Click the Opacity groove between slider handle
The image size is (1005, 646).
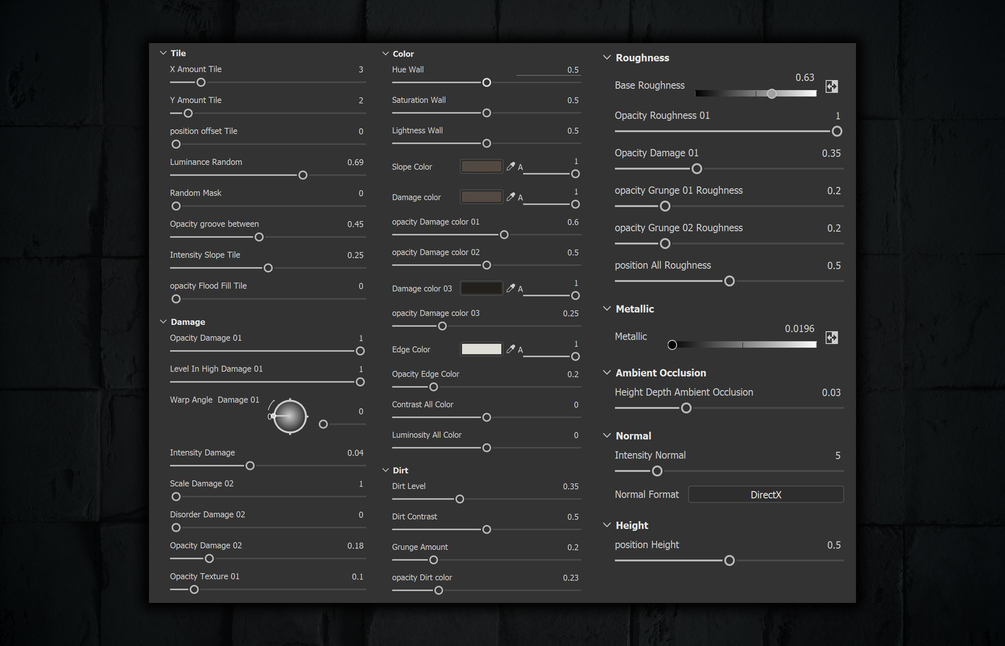pyautogui.click(x=259, y=237)
